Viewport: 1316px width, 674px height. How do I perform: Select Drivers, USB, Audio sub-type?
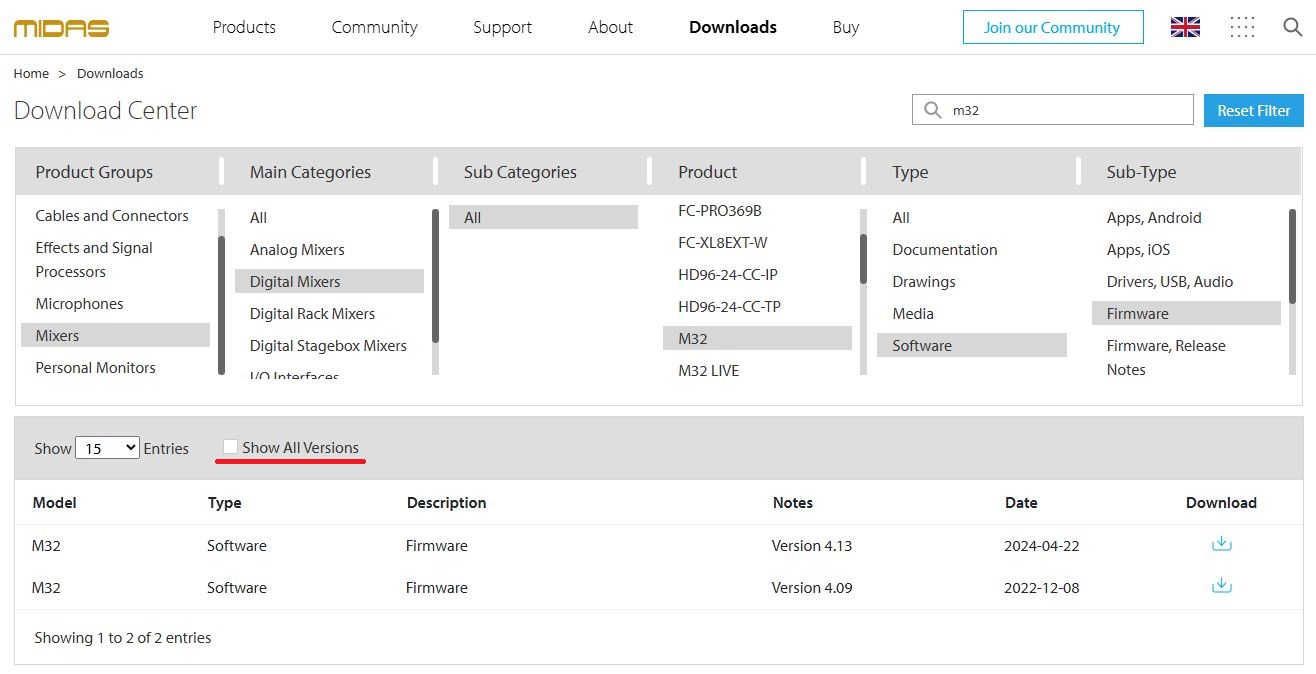pyautogui.click(x=1169, y=281)
